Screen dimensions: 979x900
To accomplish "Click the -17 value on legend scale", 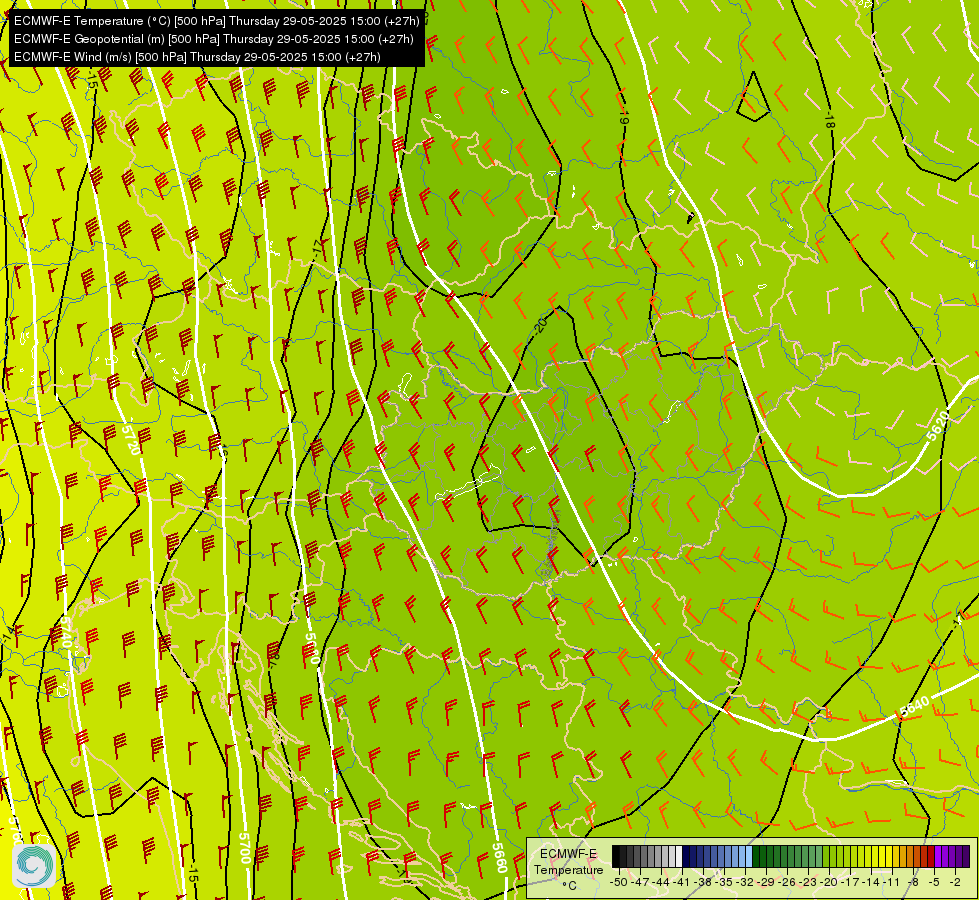I will click(x=850, y=882).
